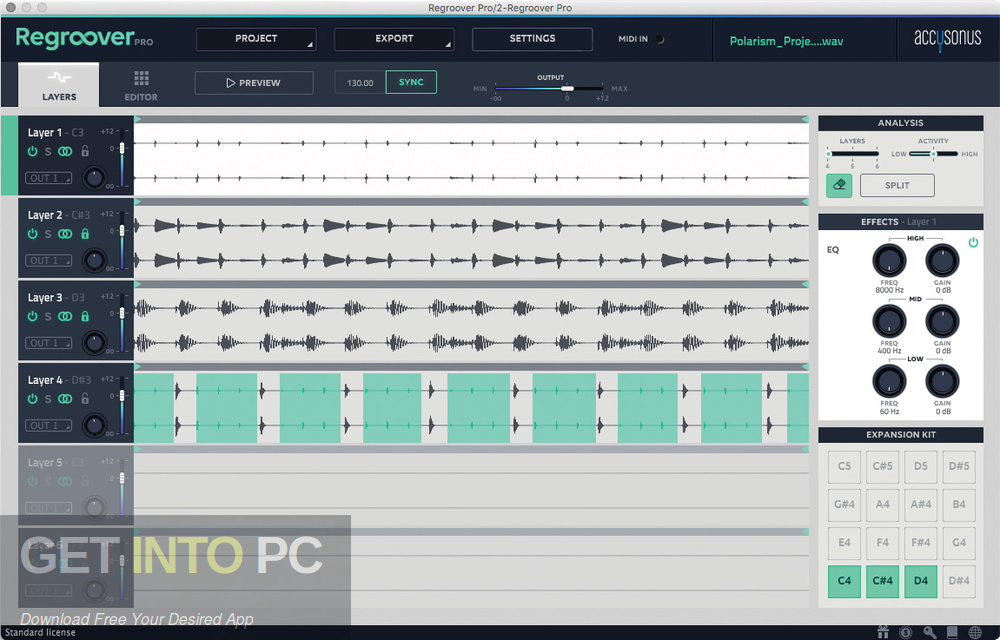Toggle Layer 1 power icon
The width and height of the screenshot is (1000, 640).
(x=33, y=151)
